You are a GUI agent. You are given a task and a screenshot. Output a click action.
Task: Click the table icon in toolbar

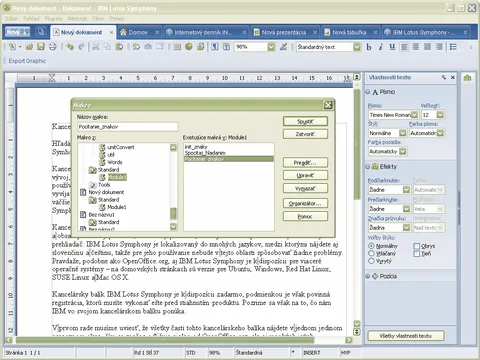[177, 47]
